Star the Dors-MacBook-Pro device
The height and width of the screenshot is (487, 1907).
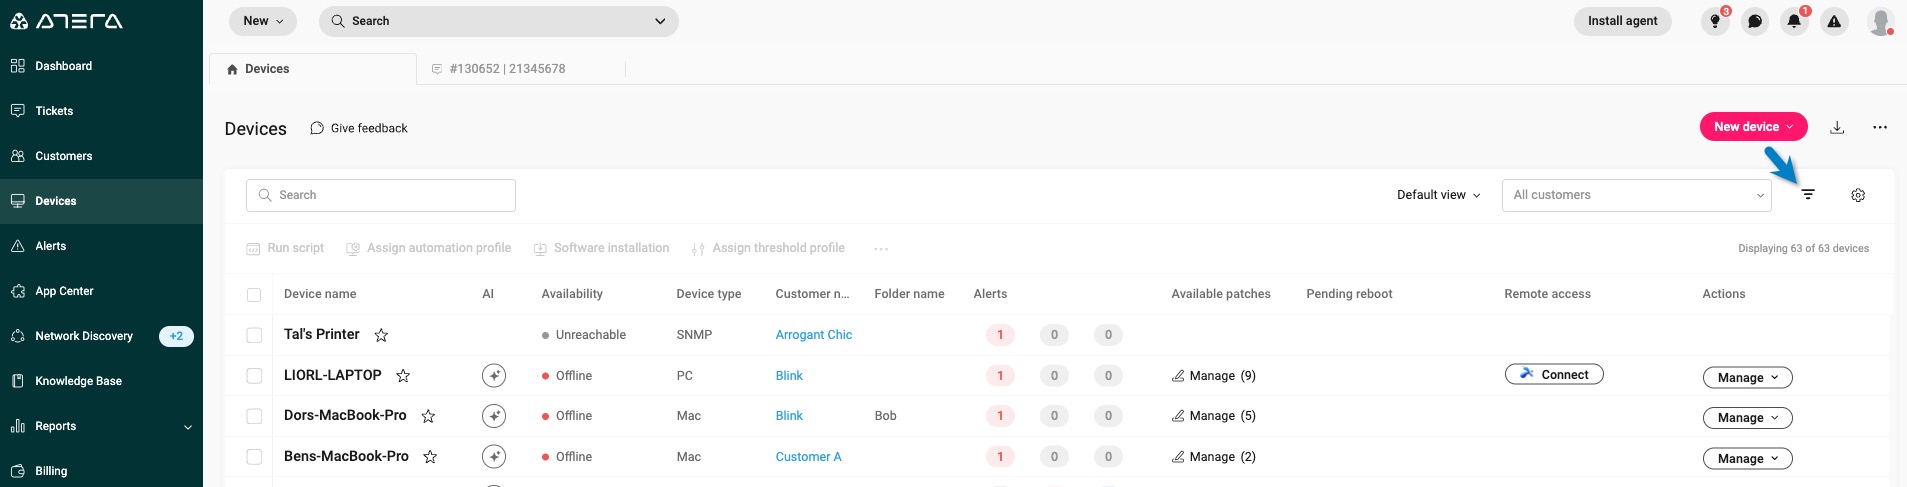[x=428, y=416]
